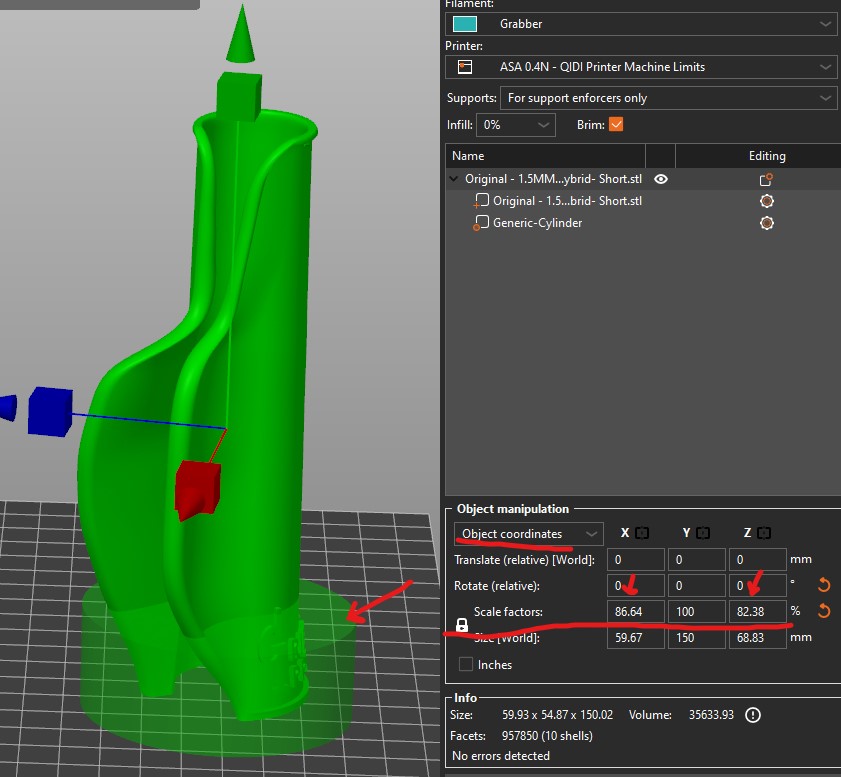The width and height of the screenshot is (841, 777).
Task: Click the Y axis mirror icon
Action: 703,533
